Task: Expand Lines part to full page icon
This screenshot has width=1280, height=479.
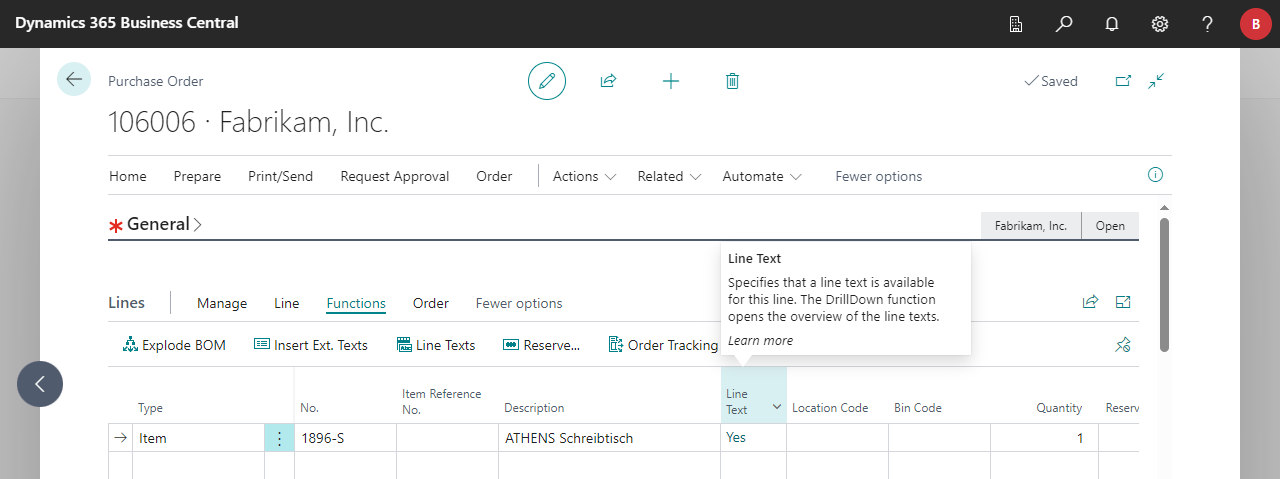Action: [1123, 302]
